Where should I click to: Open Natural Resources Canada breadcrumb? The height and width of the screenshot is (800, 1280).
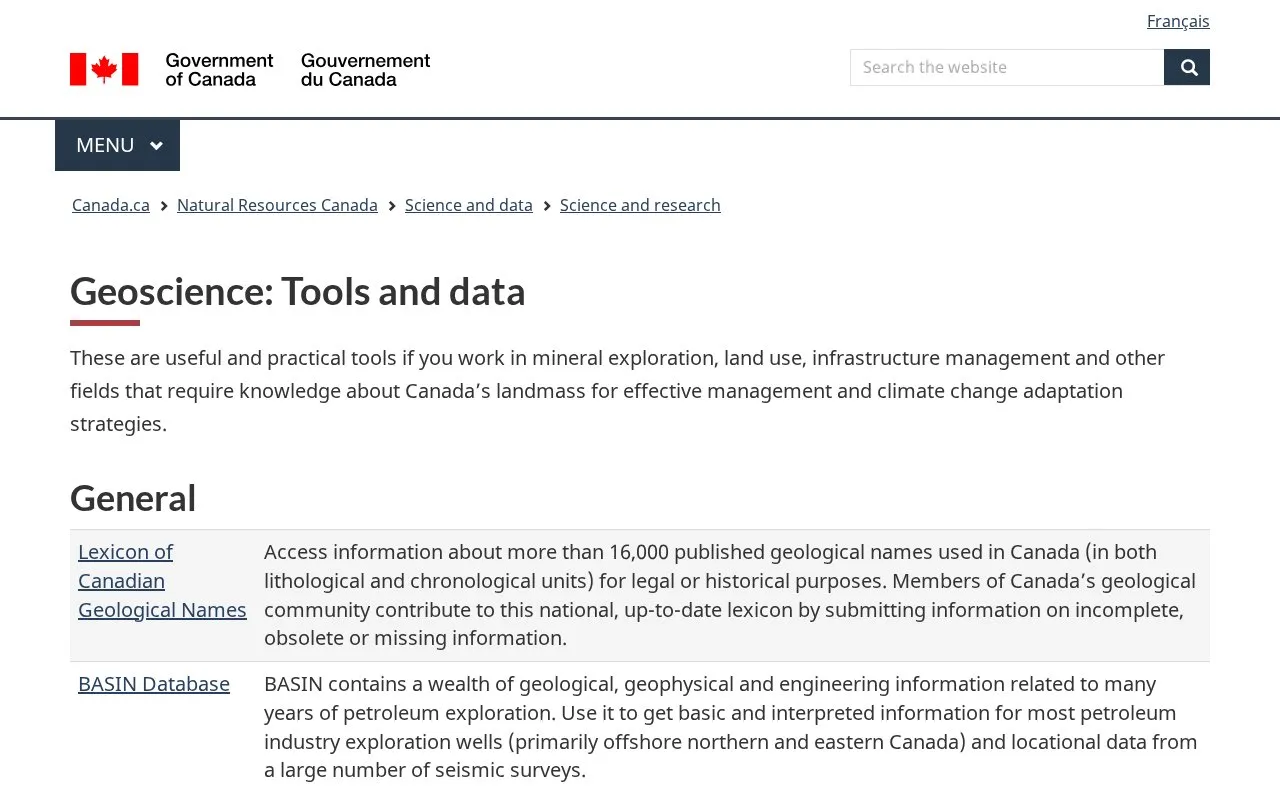(x=277, y=205)
